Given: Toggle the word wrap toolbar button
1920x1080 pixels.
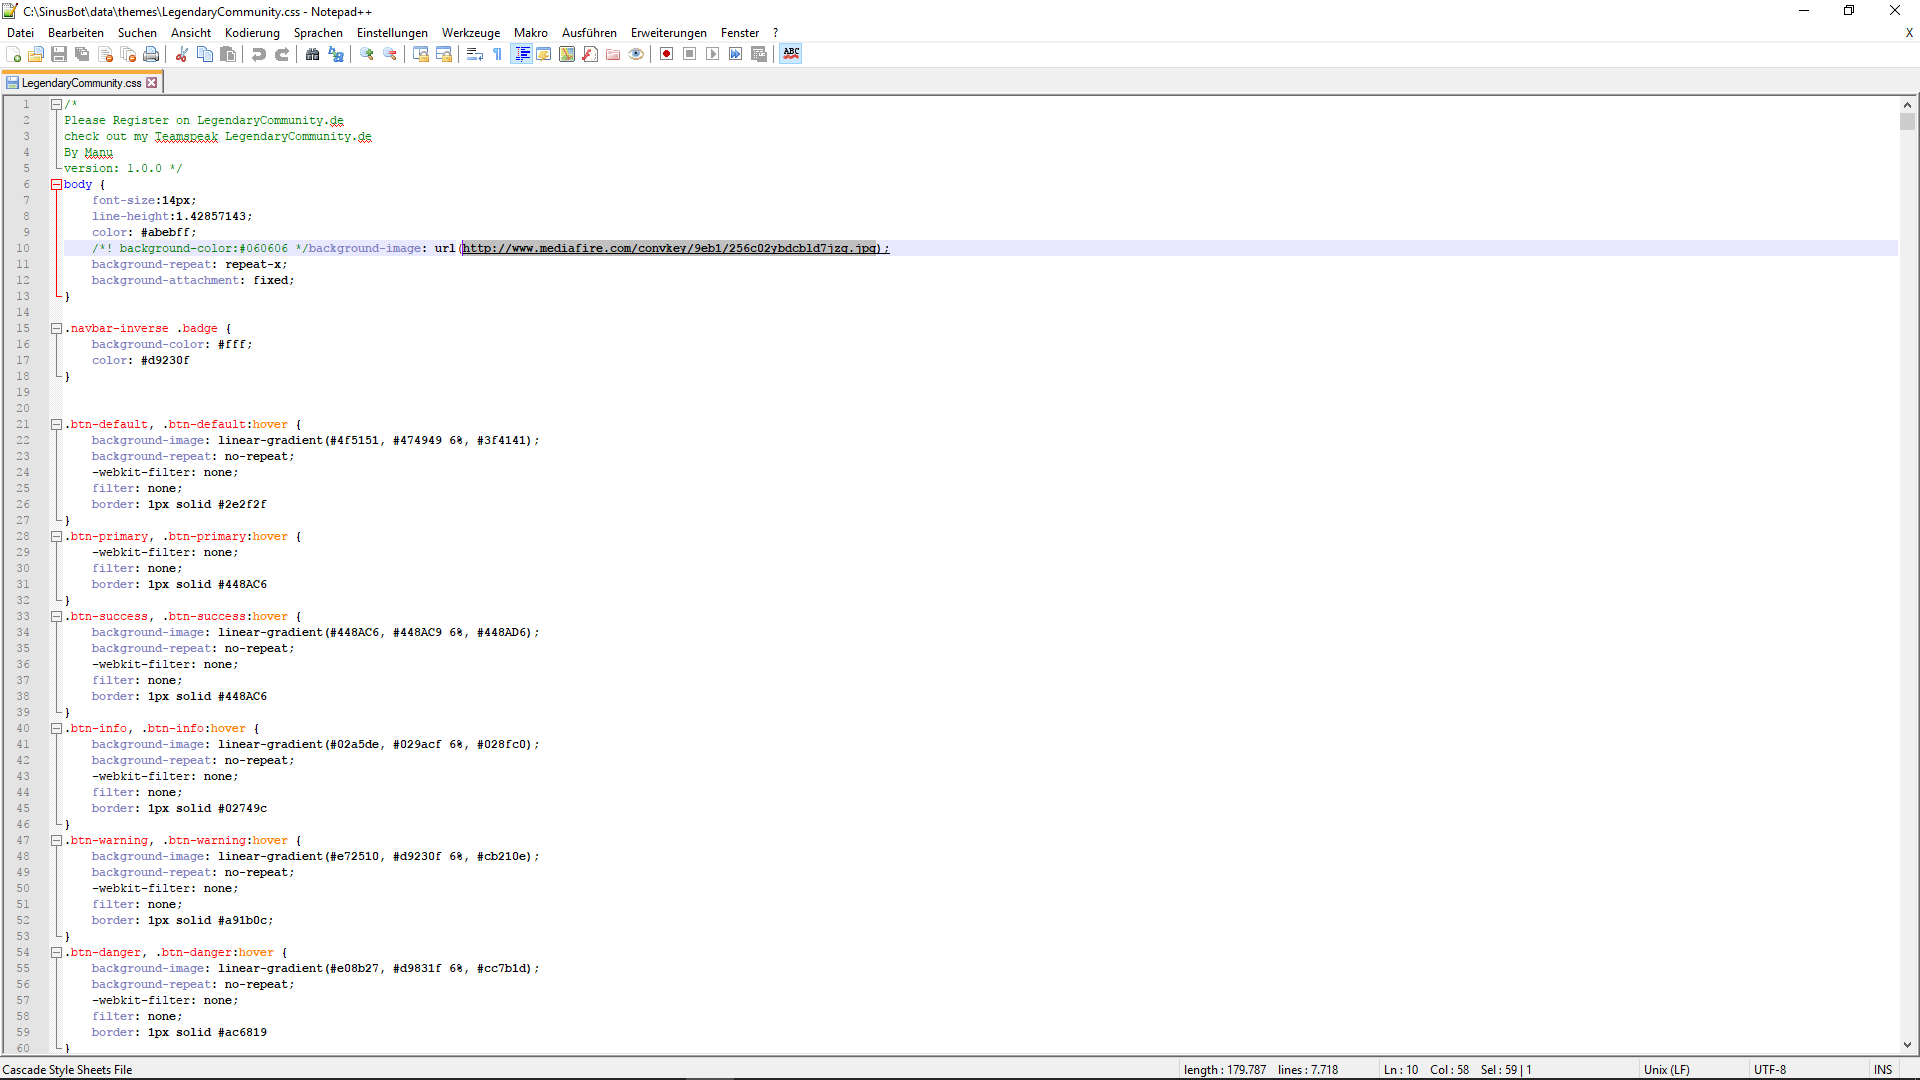Looking at the screenshot, I should [x=475, y=54].
